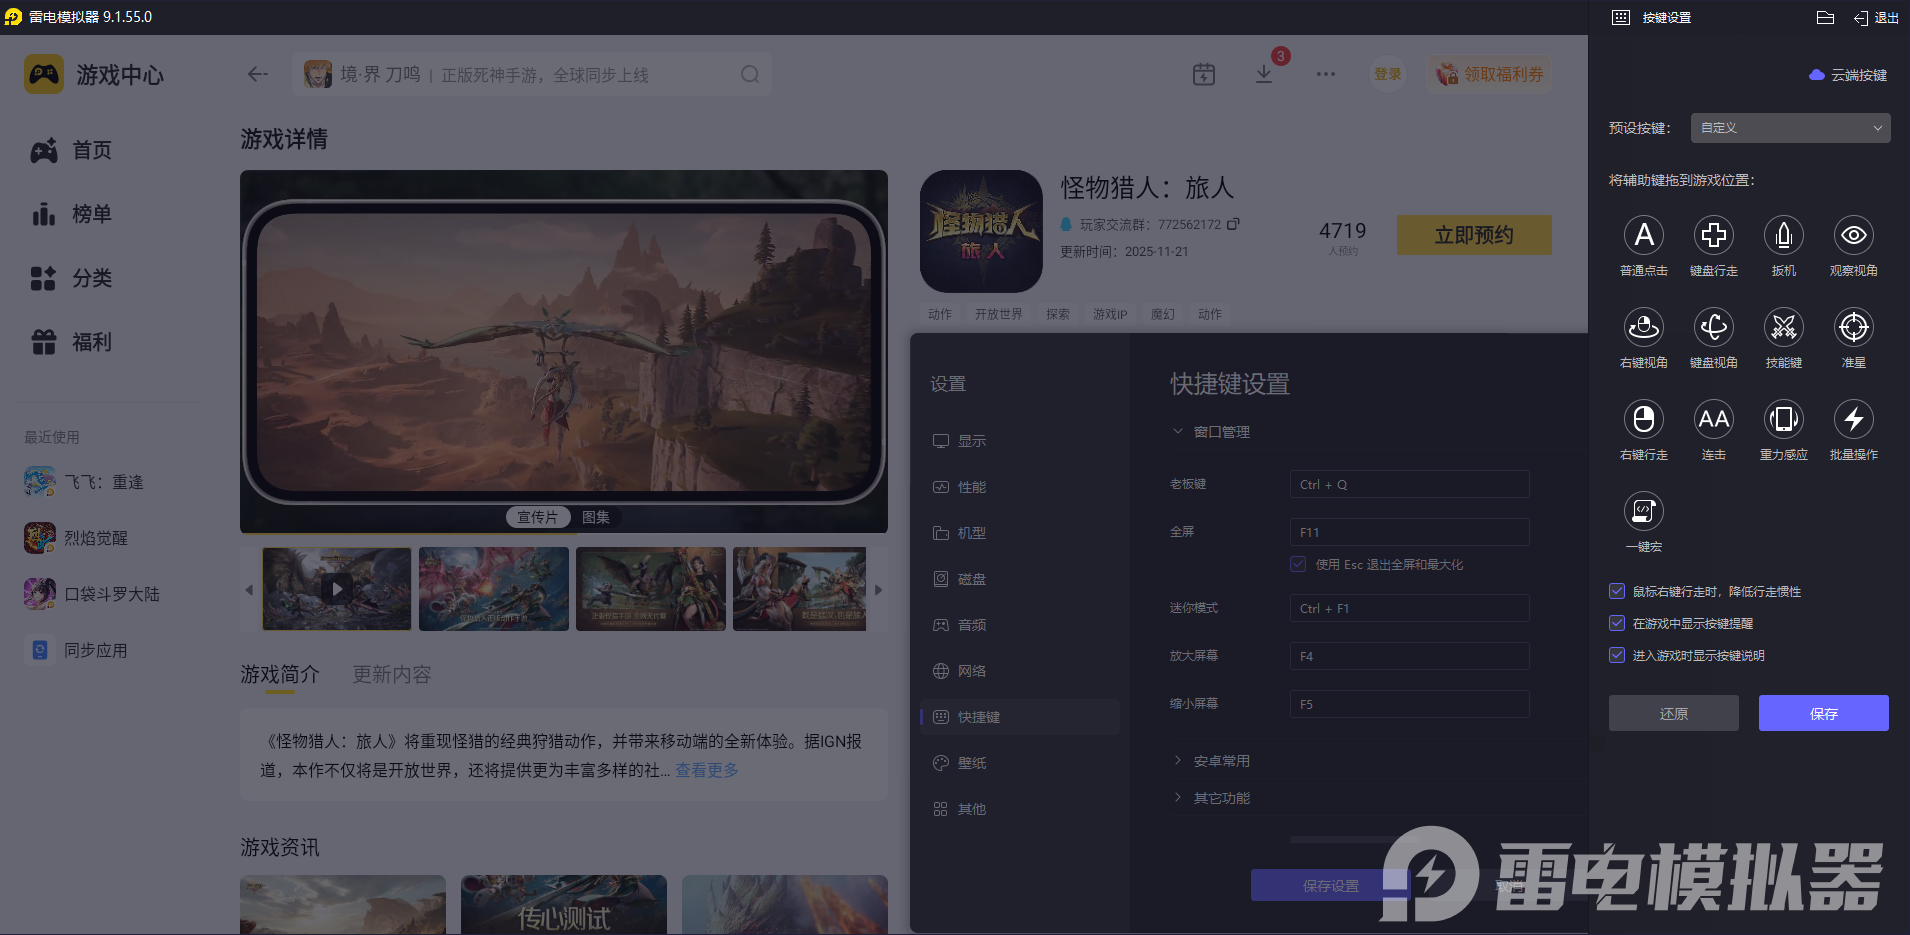Toggle 使用 Esc 退出全屏和最大化 checkbox
The height and width of the screenshot is (935, 1910).
pos(1298,564)
